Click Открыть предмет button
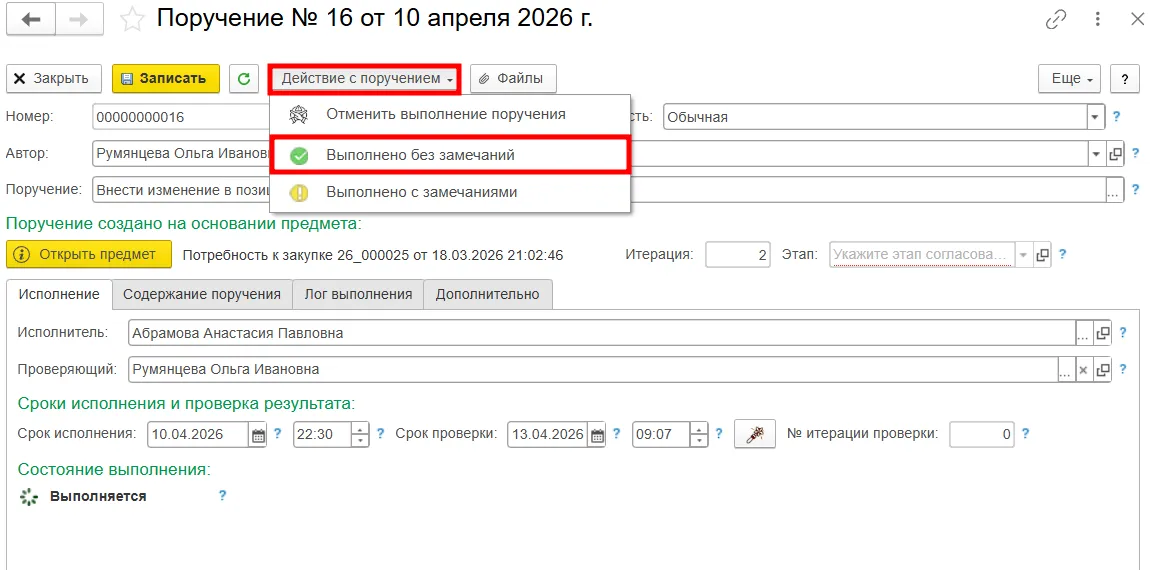The height and width of the screenshot is (570, 1150). [x=89, y=255]
